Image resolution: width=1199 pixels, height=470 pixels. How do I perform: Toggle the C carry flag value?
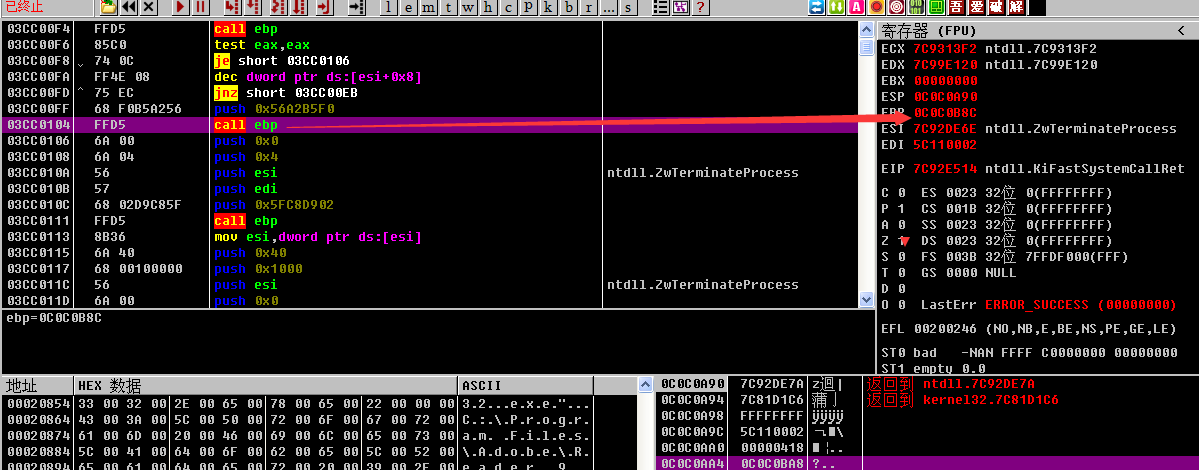(904, 193)
